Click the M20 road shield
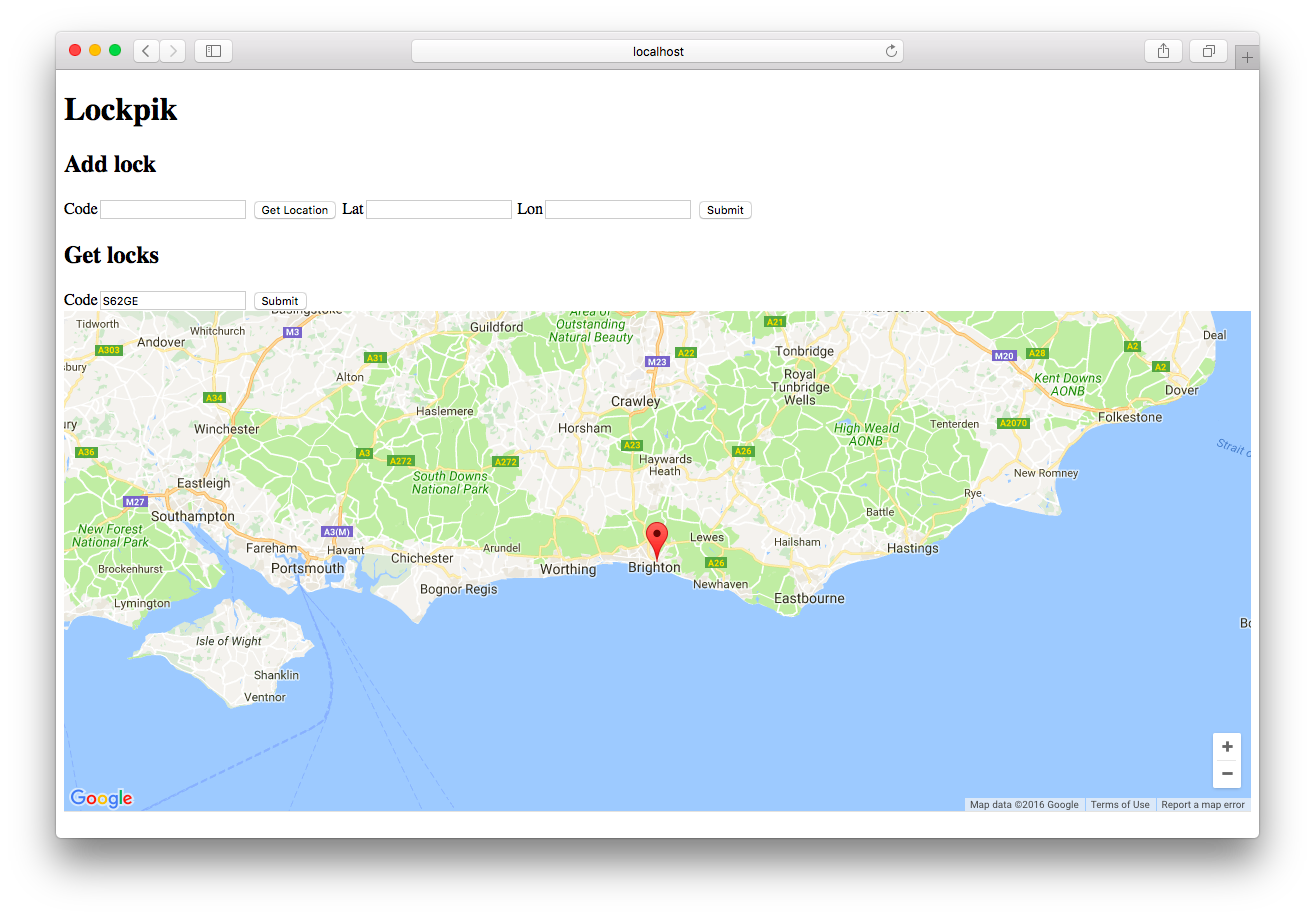Viewport: 1315px width, 918px height. click(x=1004, y=355)
